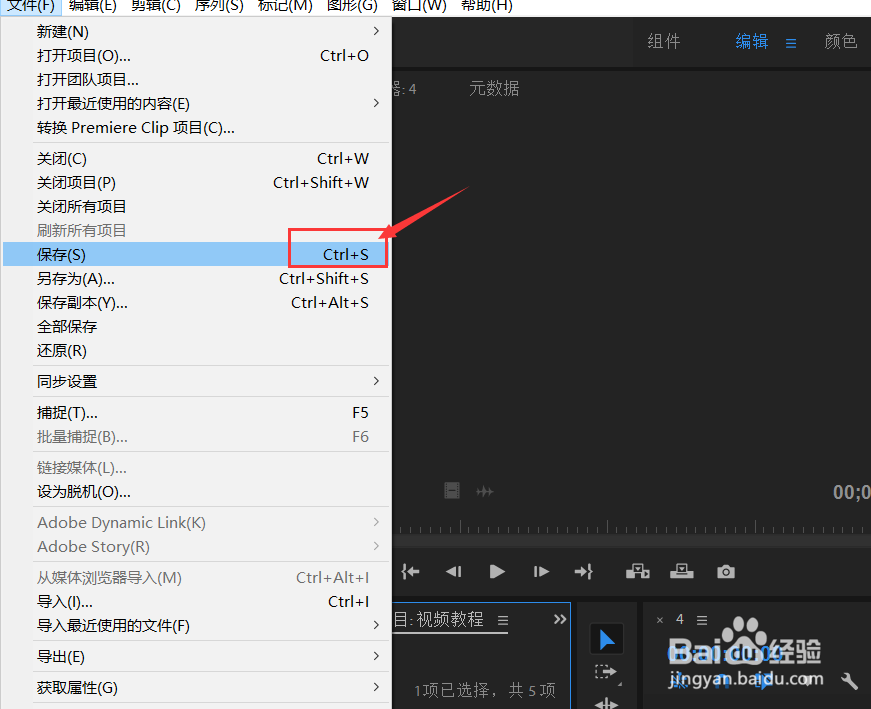Switch to the 颜色 workspace
871x709 pixels.
841,42
